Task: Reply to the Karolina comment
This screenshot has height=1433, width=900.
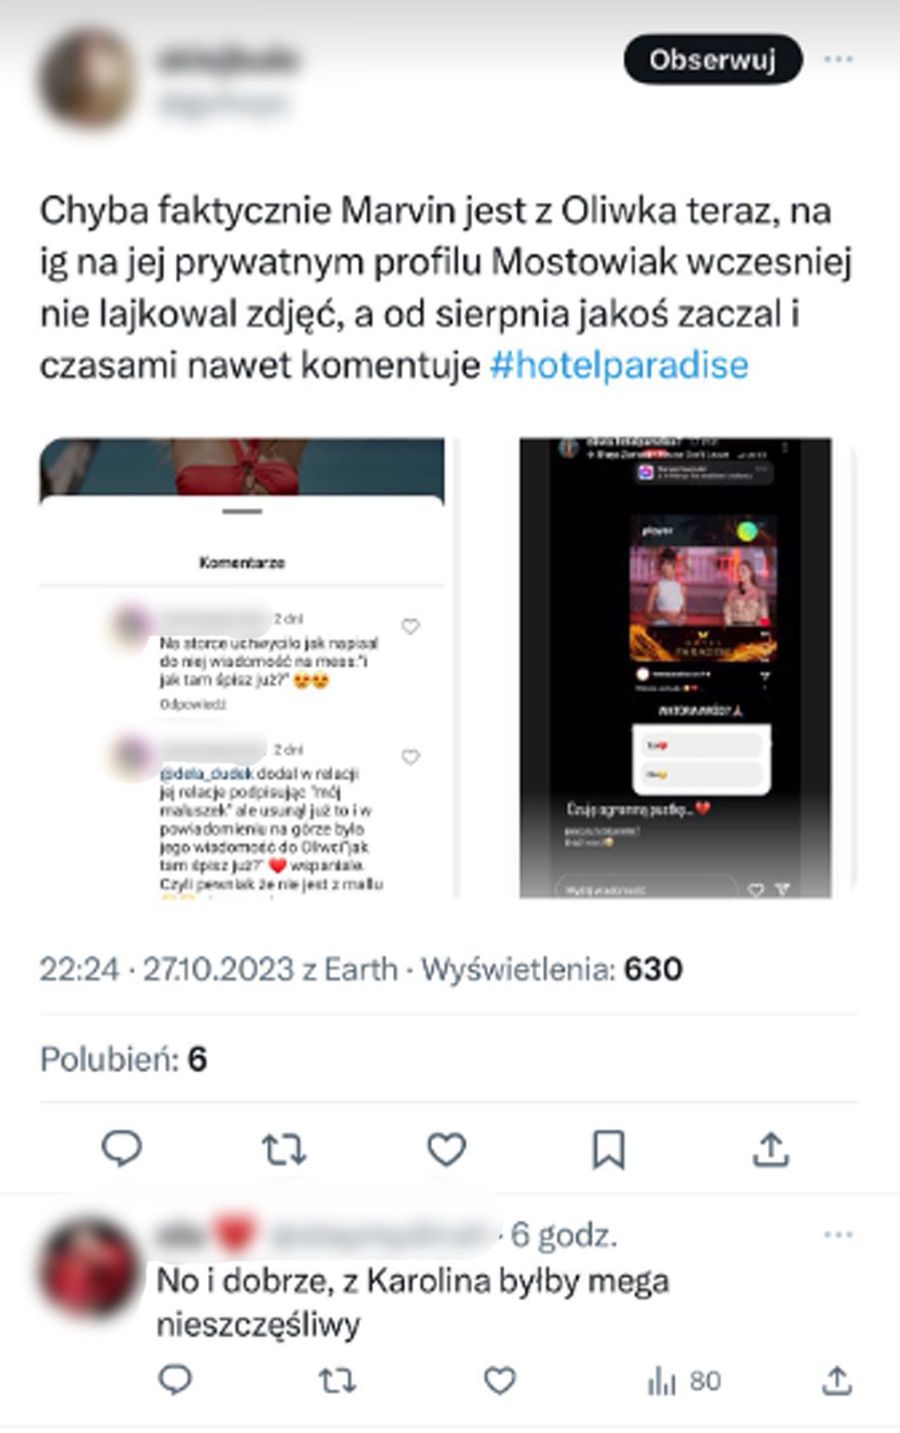Action: [x=175, y=1381]
